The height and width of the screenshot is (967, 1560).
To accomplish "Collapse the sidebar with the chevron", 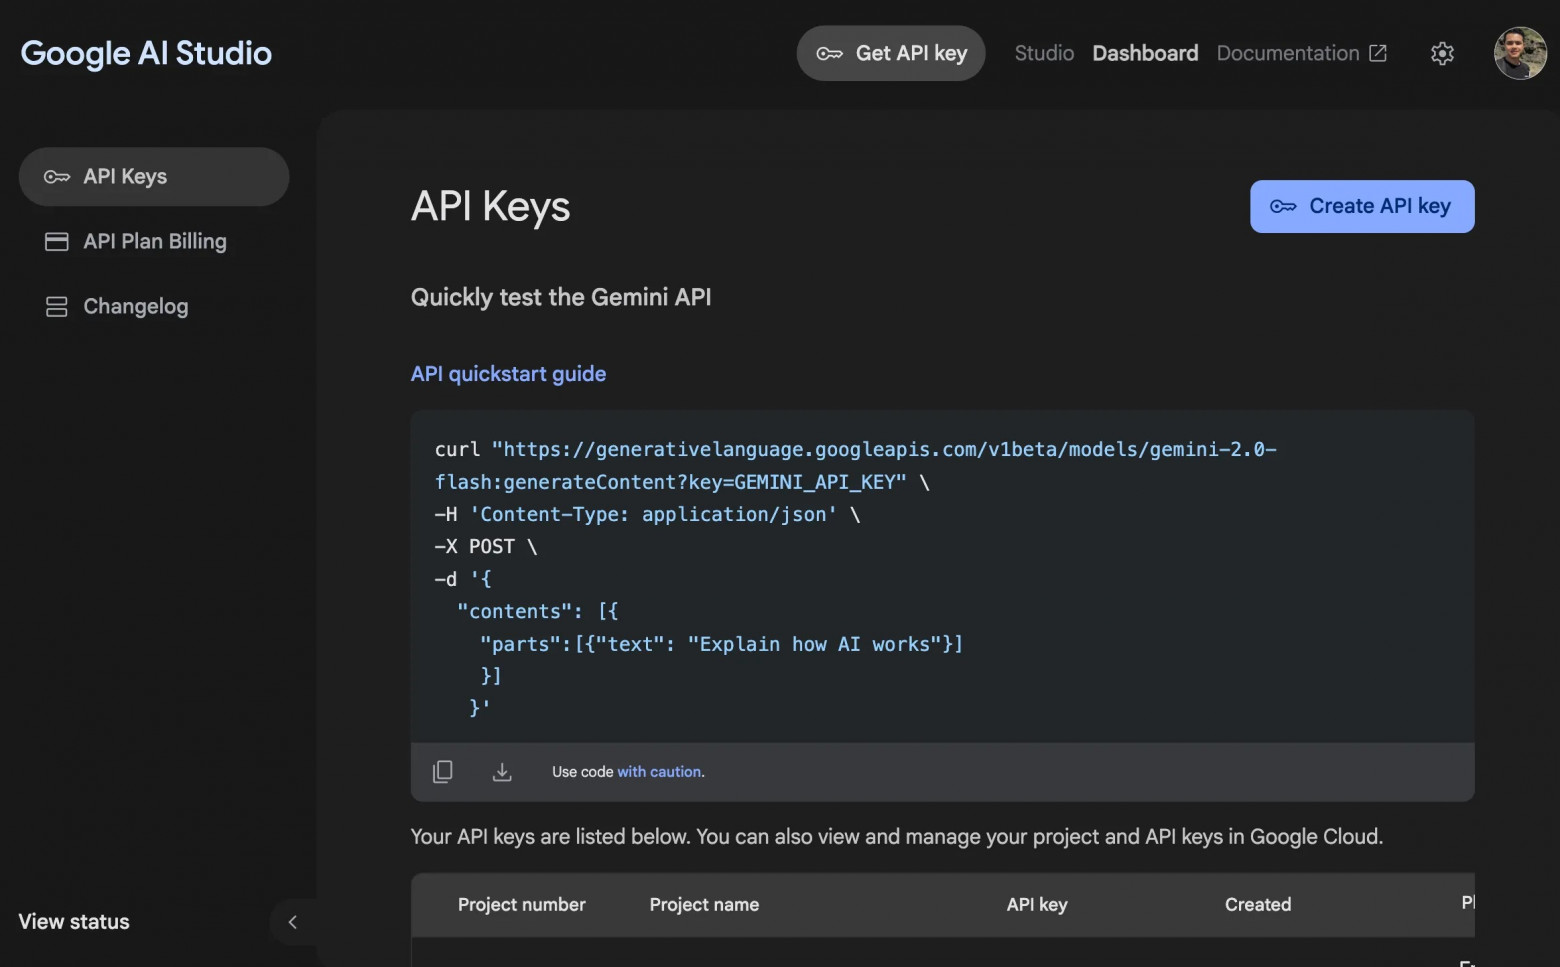I will click(x=293, y=922).
